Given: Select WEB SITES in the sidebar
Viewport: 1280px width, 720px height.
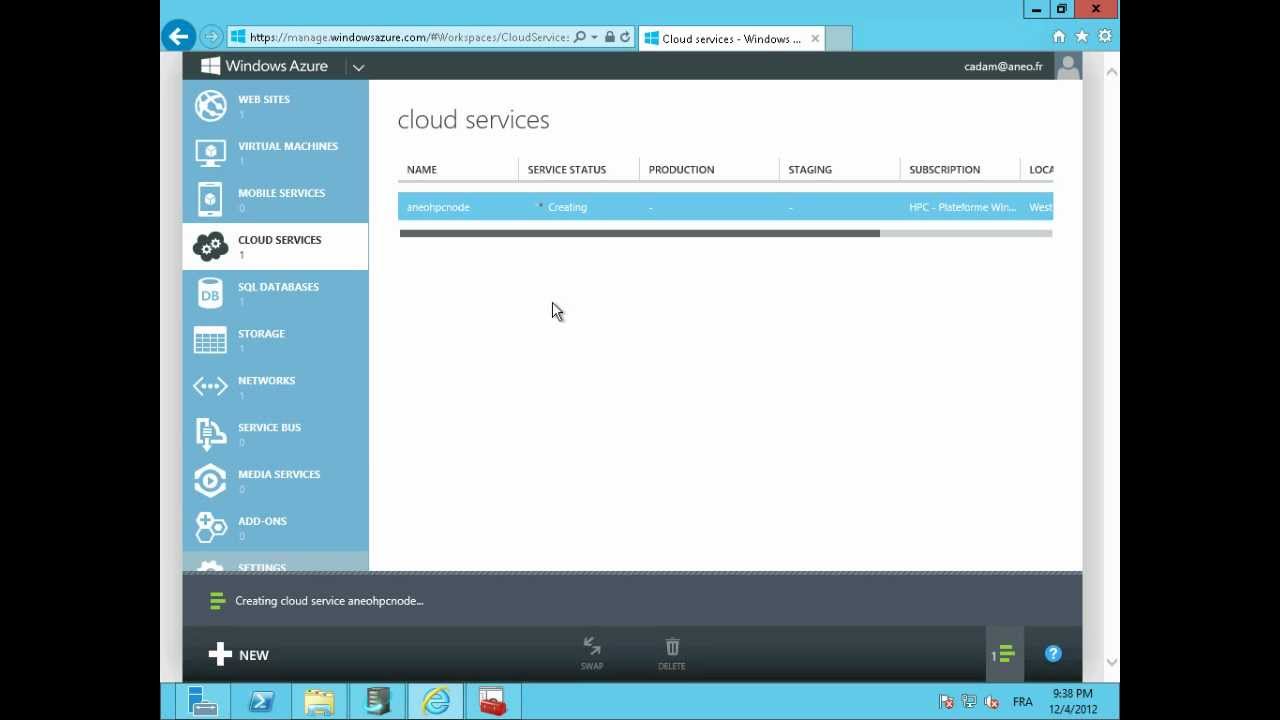Looking at the screenshot, I should [x=264, y=99].
